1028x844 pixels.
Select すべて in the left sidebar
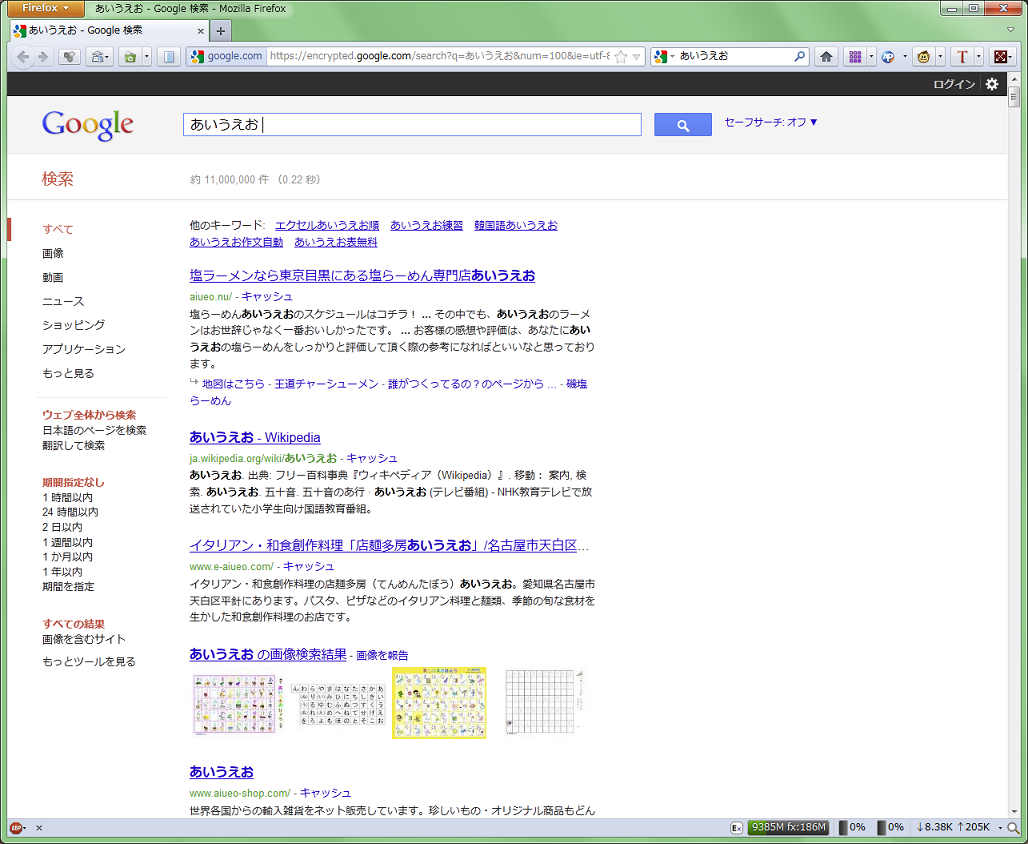[58, 229]
